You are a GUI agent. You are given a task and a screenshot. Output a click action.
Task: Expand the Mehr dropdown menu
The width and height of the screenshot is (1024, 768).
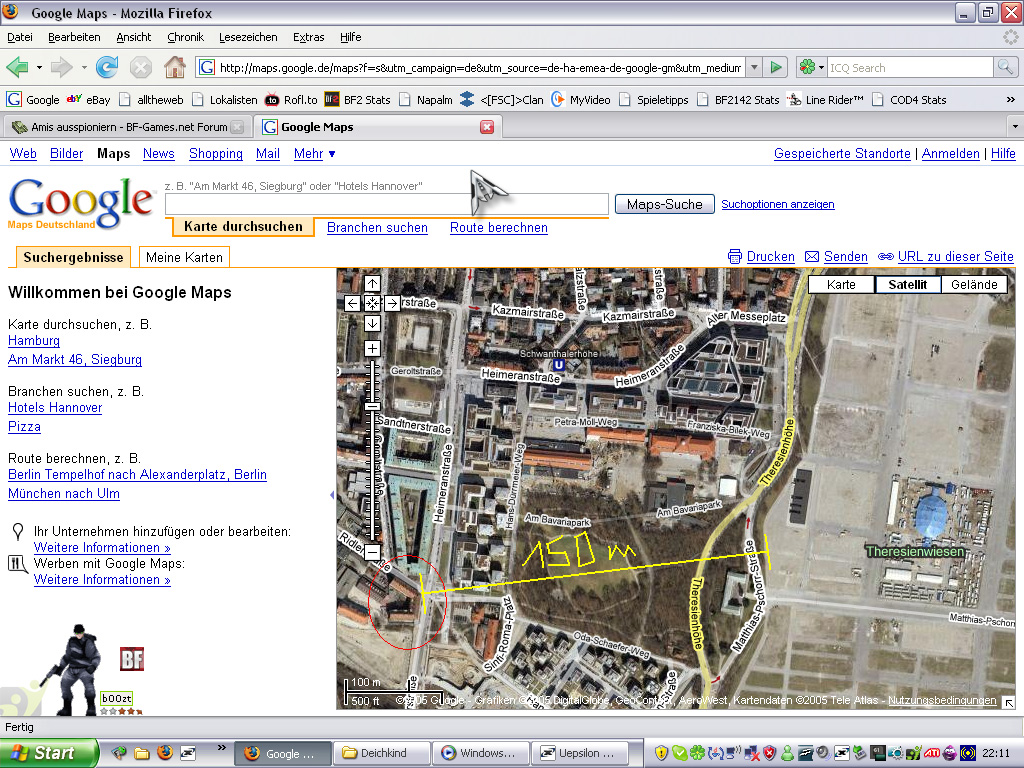click(315, 154)
